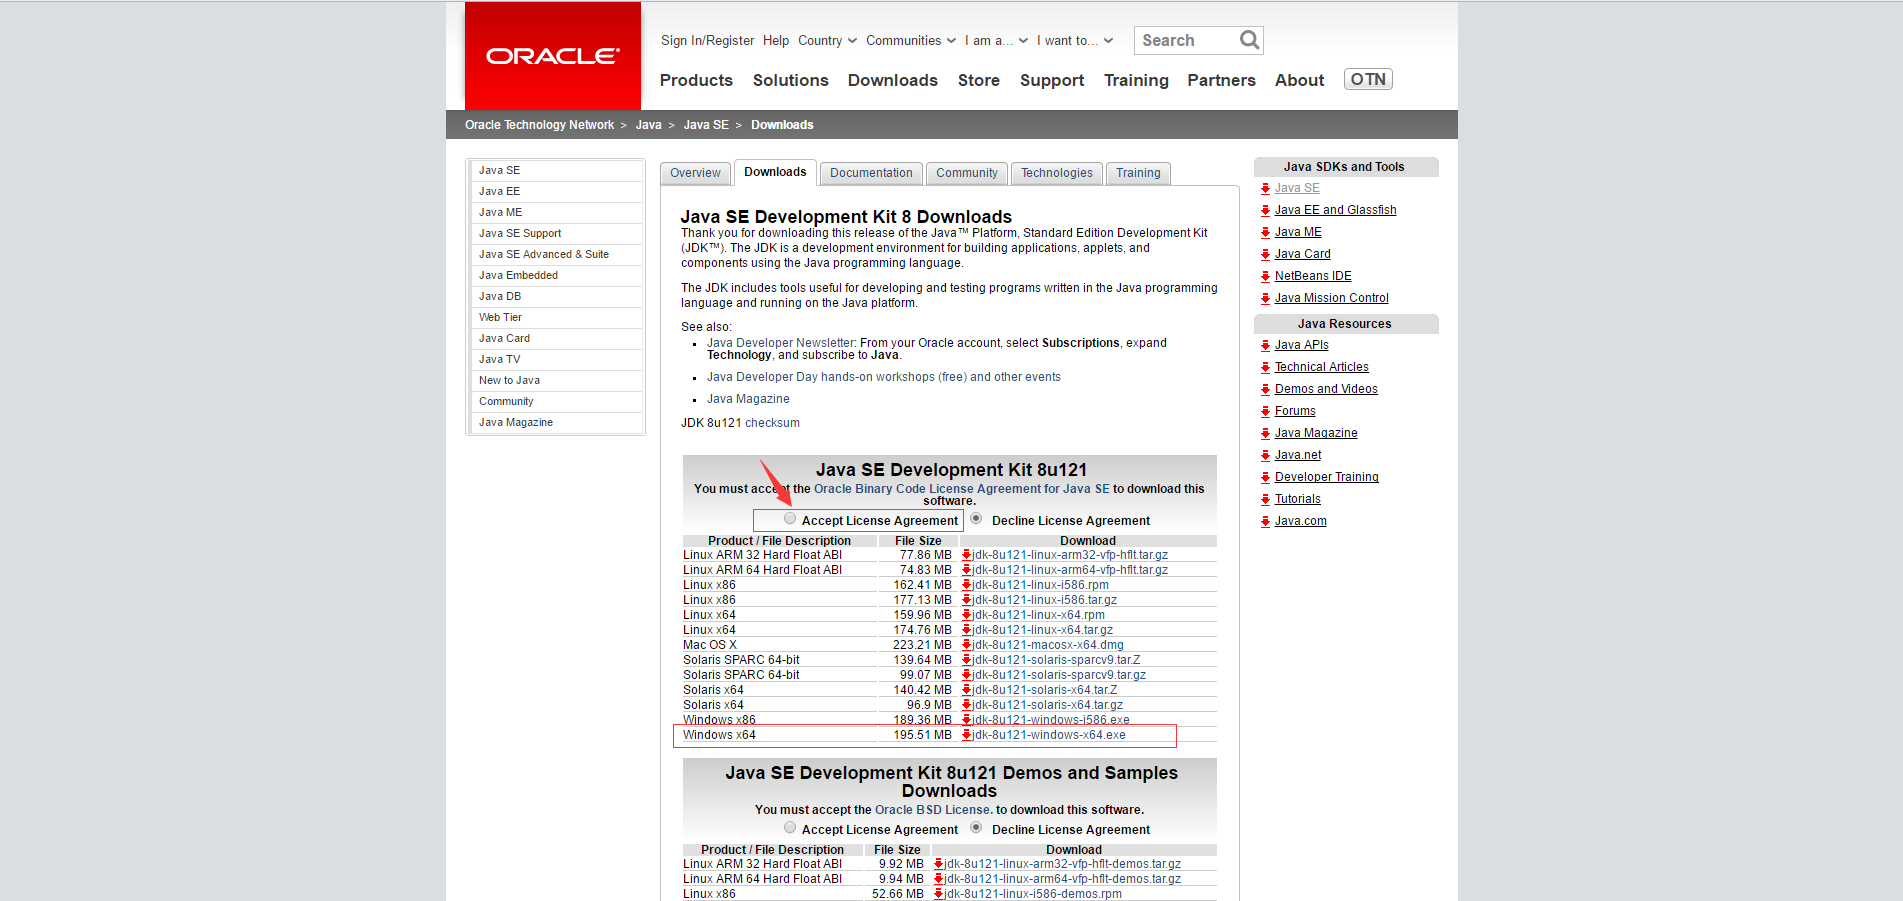
Task: Click Java Developer Newsletter link
Action: click(x=781, y=343)
